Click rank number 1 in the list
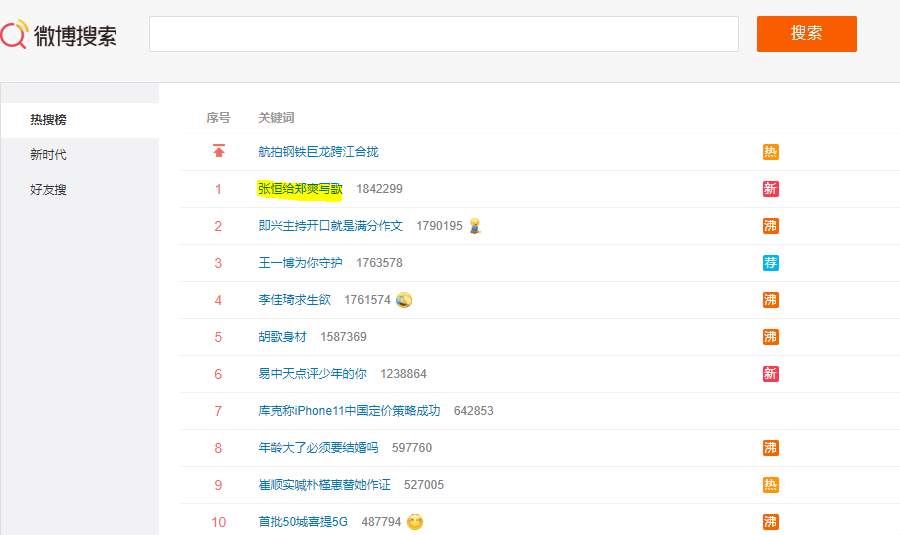 click(218, 189)
